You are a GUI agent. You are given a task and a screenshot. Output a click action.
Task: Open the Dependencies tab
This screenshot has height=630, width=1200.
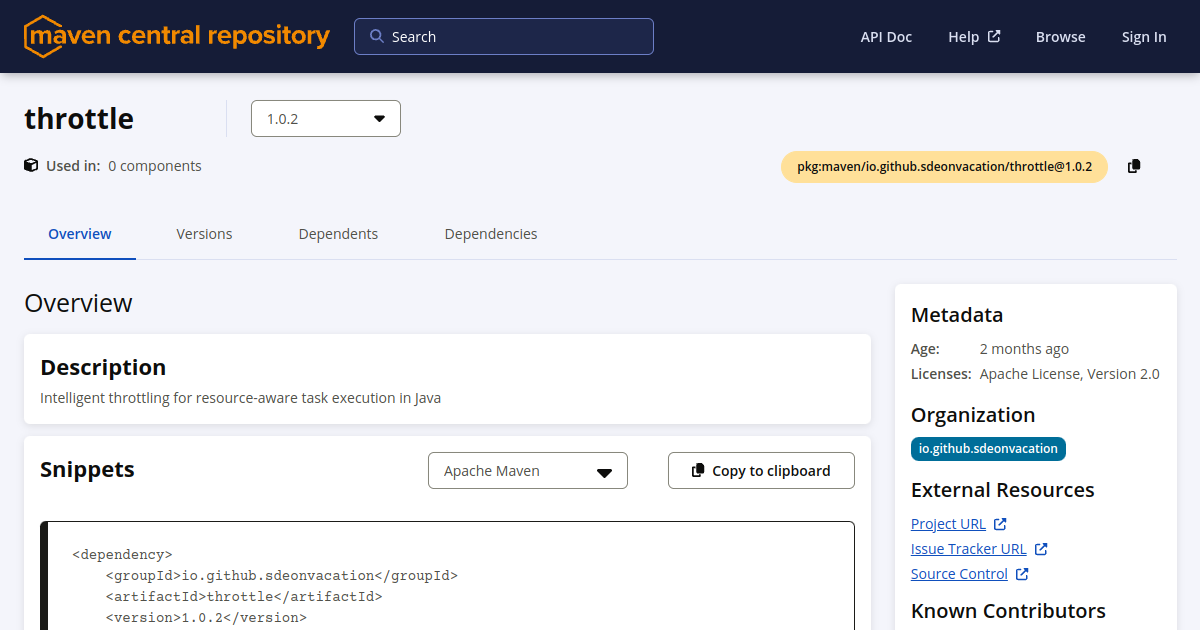[x=491, y=234]
